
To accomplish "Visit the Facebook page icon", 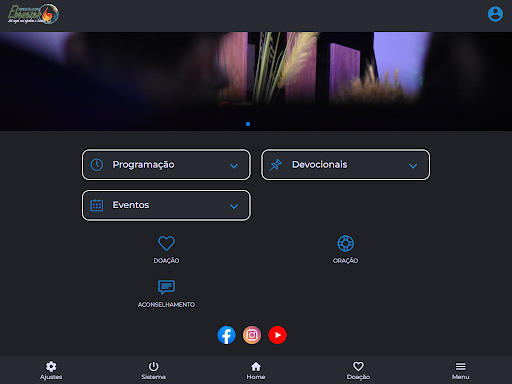I will pos(226,335).
